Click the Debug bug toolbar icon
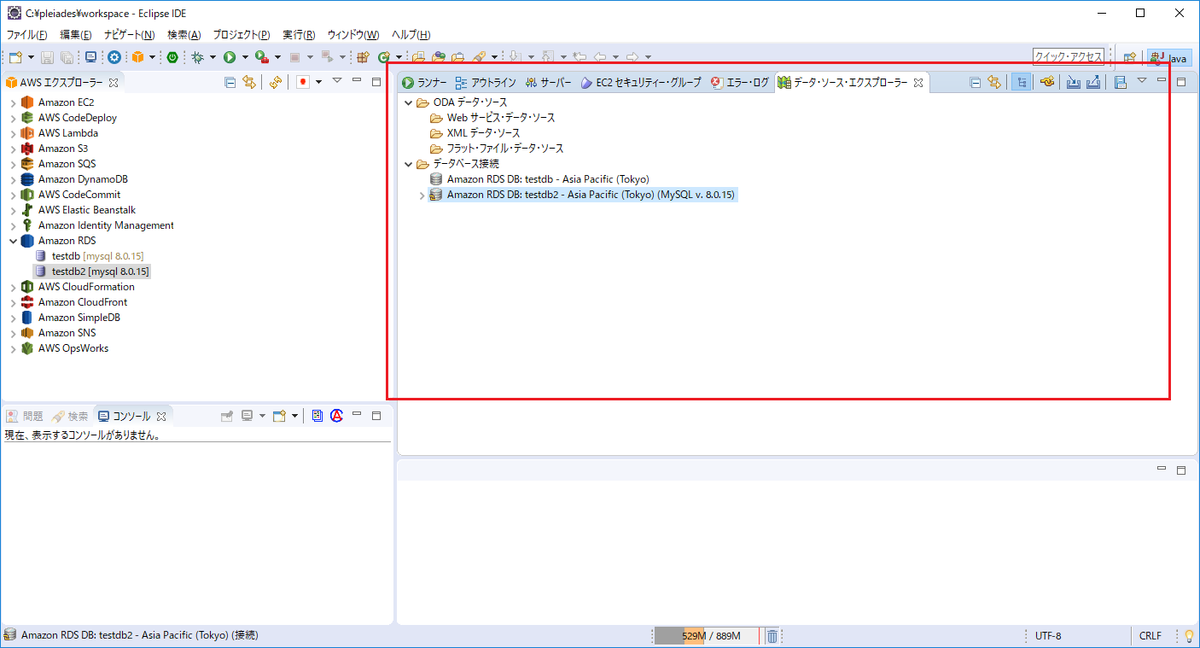1200x648 pixels. click(198, 58)
